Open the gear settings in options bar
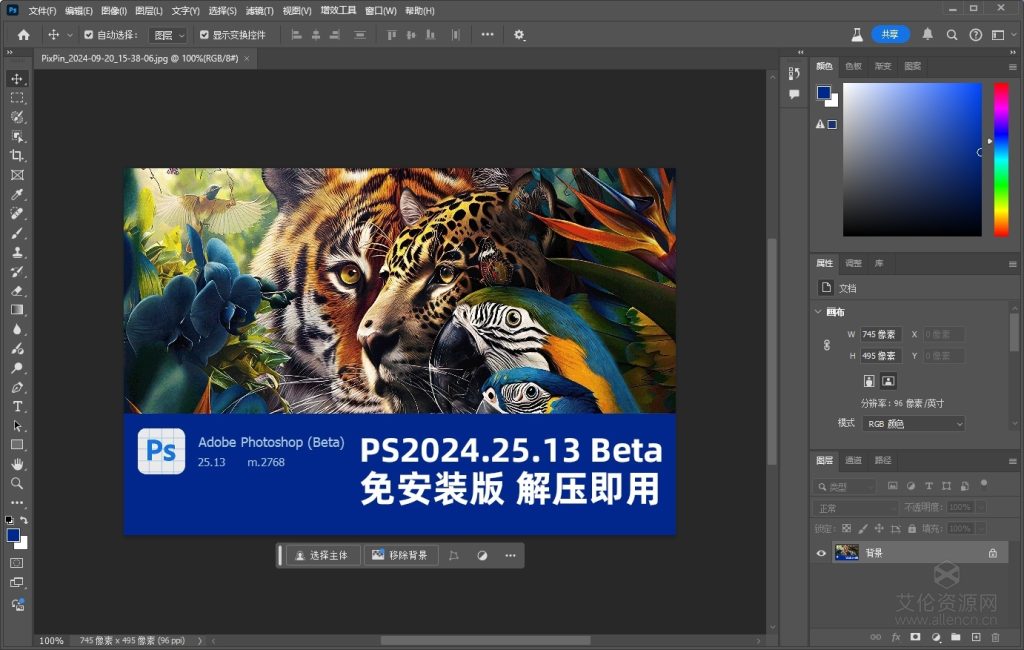1024x650 pixels. pyautogui.click(x=519, y=35)
